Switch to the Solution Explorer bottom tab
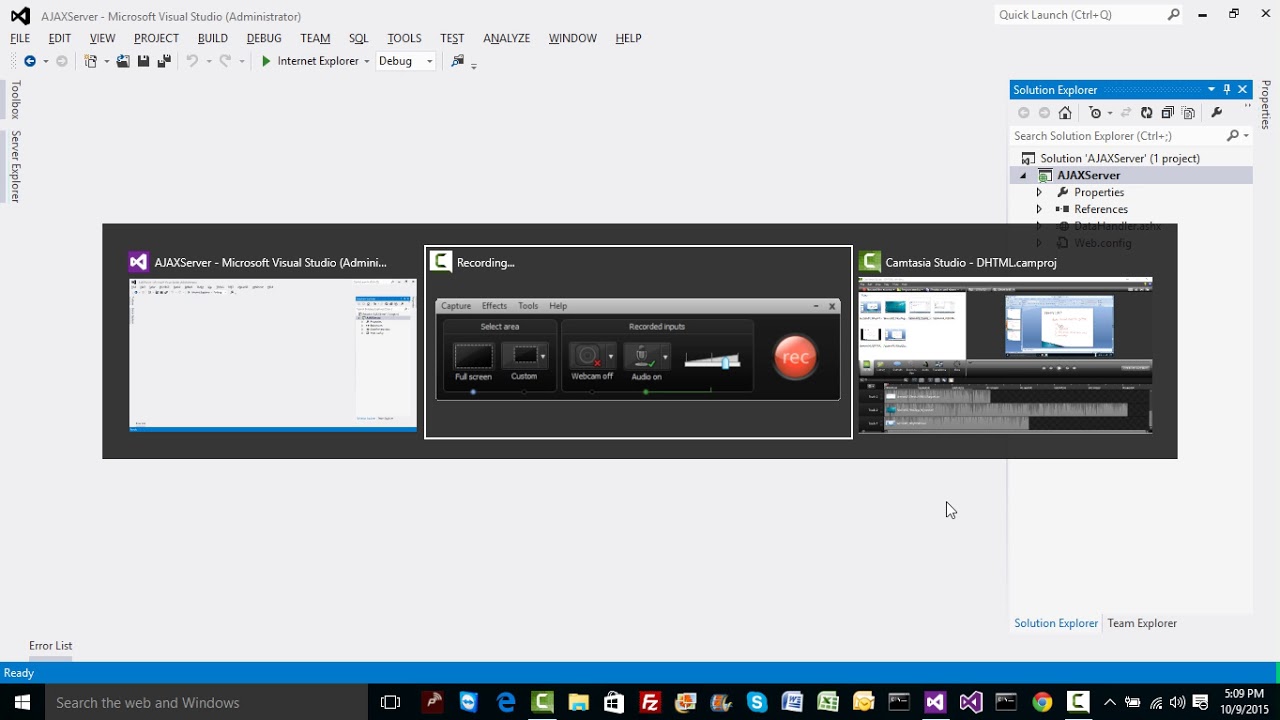This screenshot has width=1280, height=720. click(x=1056, y=623)
